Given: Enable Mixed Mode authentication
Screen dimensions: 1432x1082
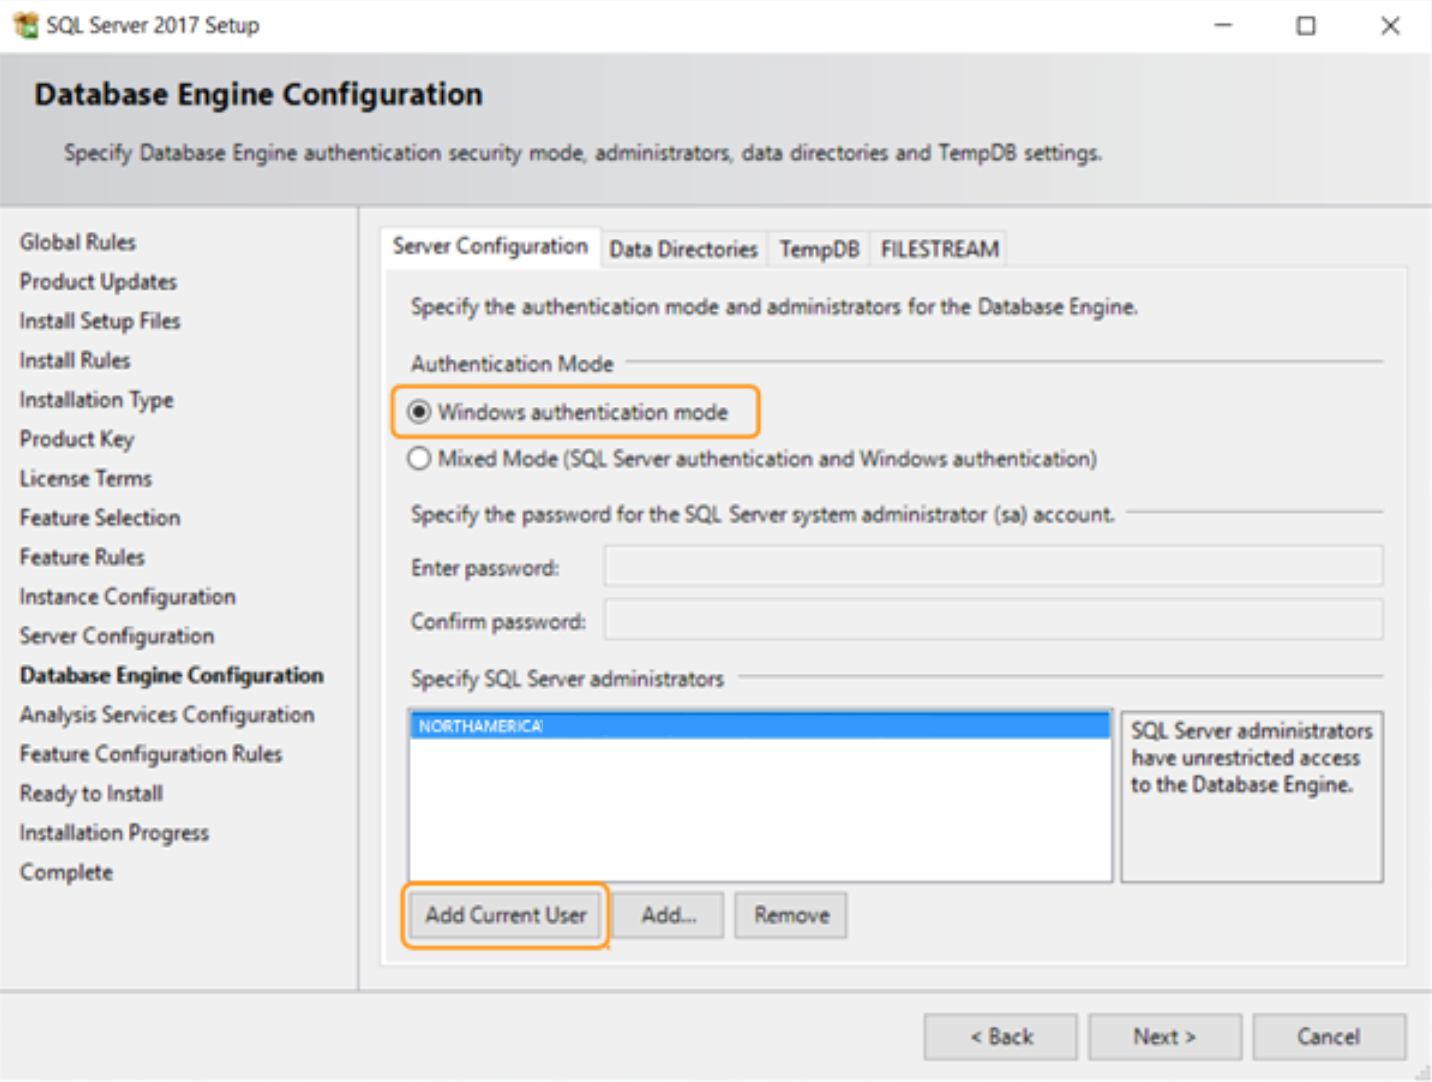Looking at the screenshot, I should click(x=419, y=458).
